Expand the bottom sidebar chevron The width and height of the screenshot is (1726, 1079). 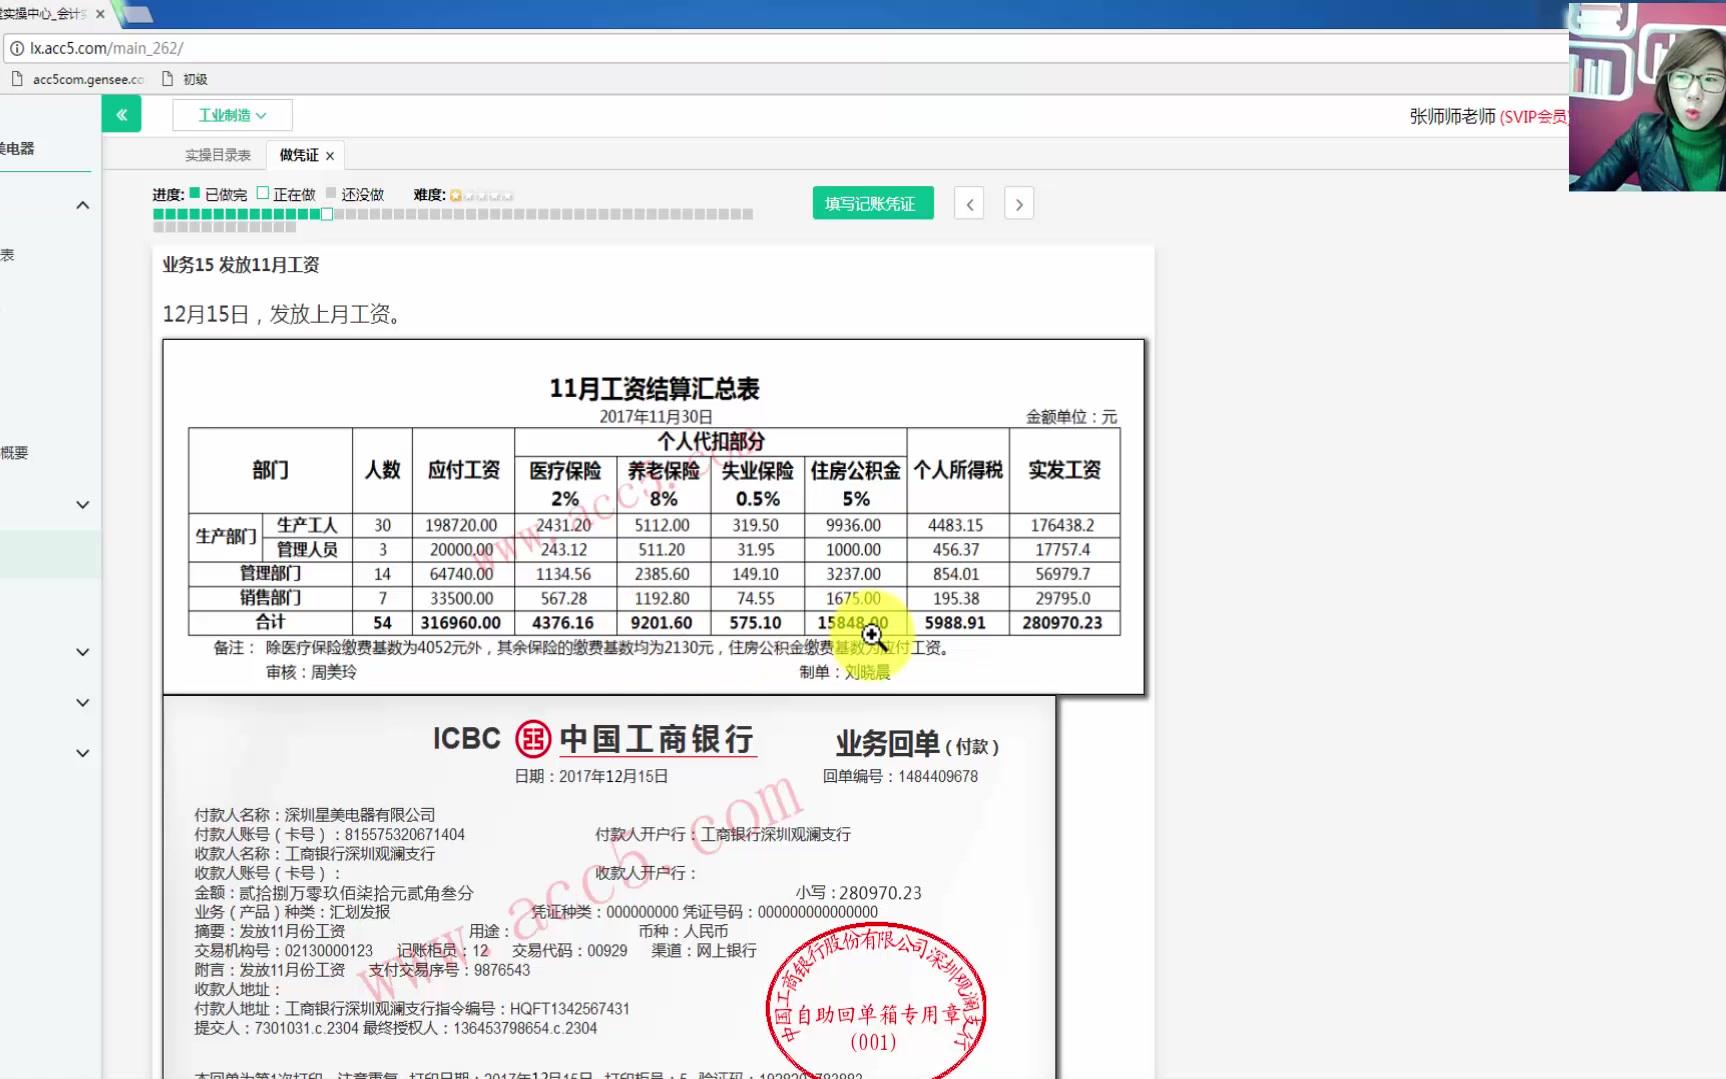(83, 753)
